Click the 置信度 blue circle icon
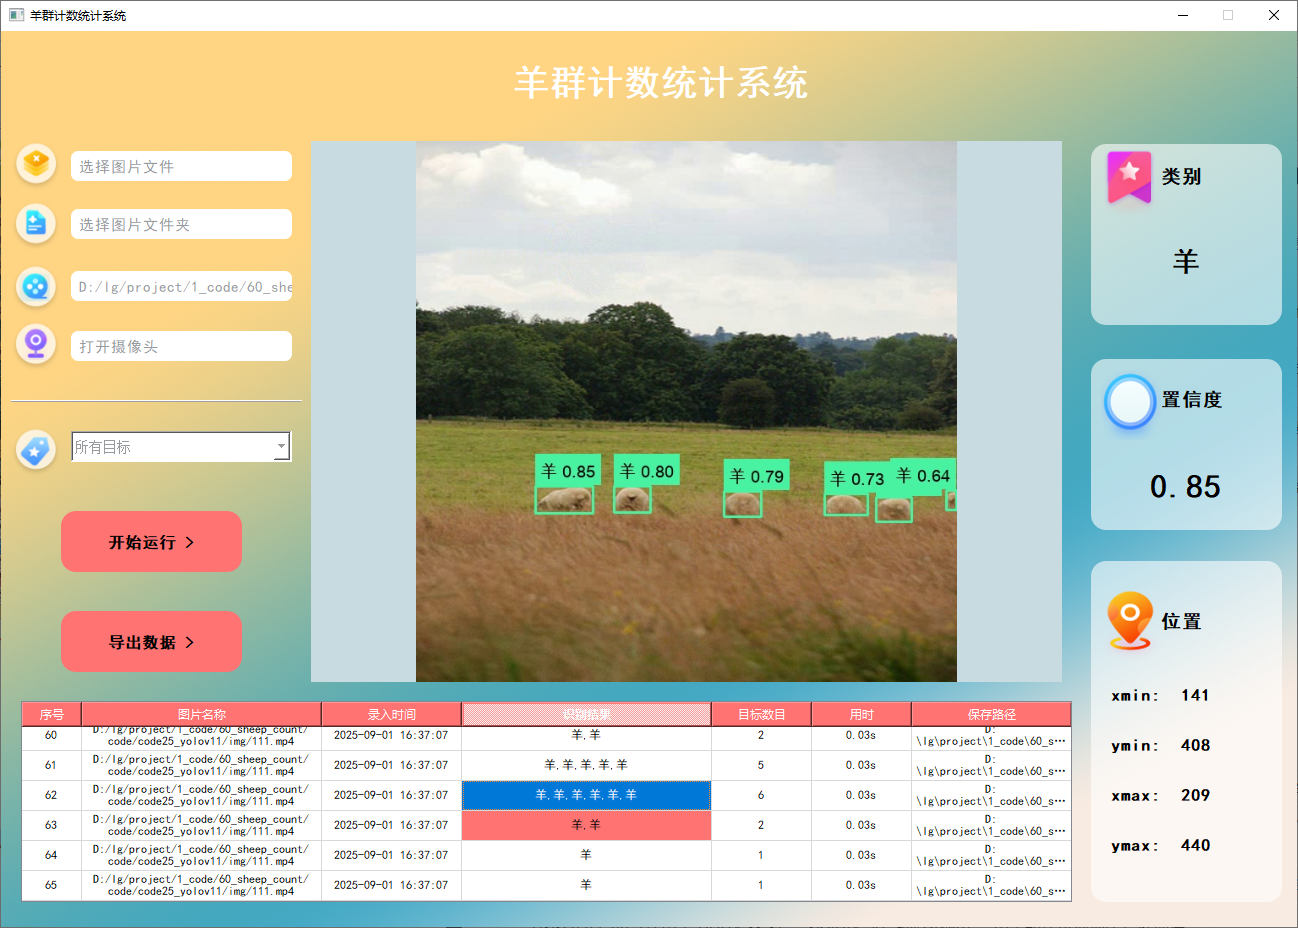 [1130, 402]
